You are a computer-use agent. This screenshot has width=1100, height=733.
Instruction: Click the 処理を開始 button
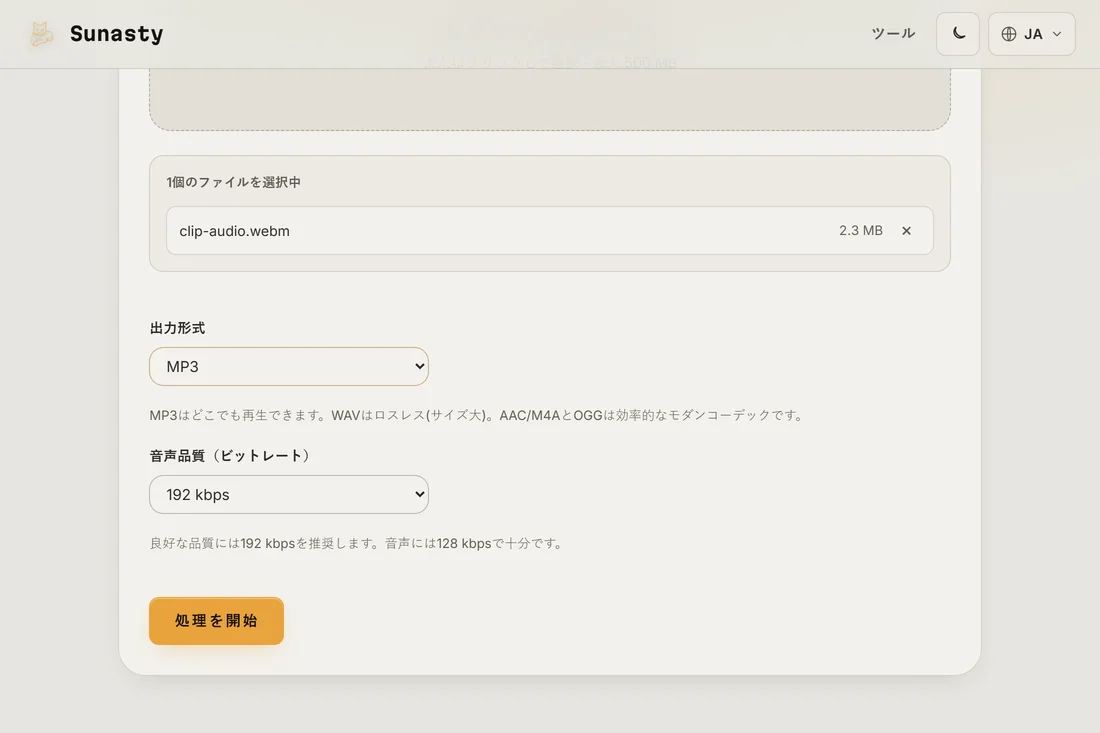point(216,621)
